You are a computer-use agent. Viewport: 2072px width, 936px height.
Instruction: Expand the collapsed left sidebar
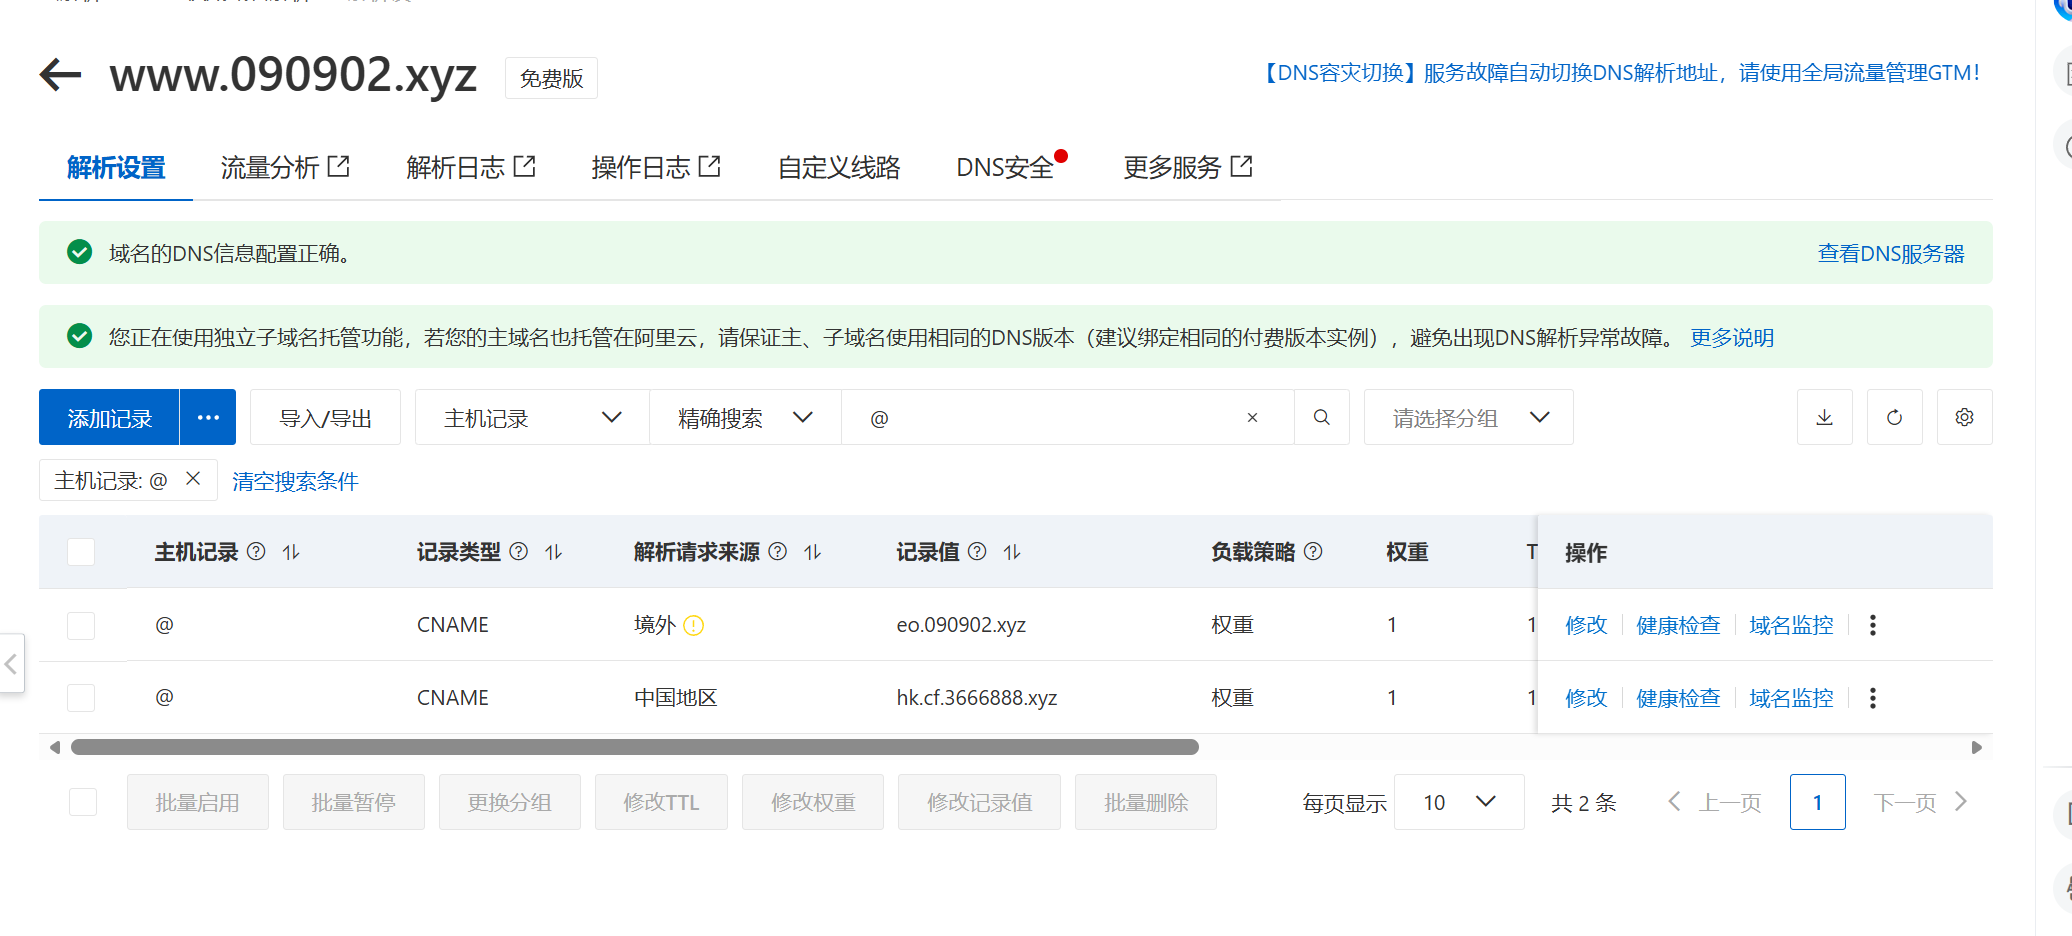coord(11,663)
